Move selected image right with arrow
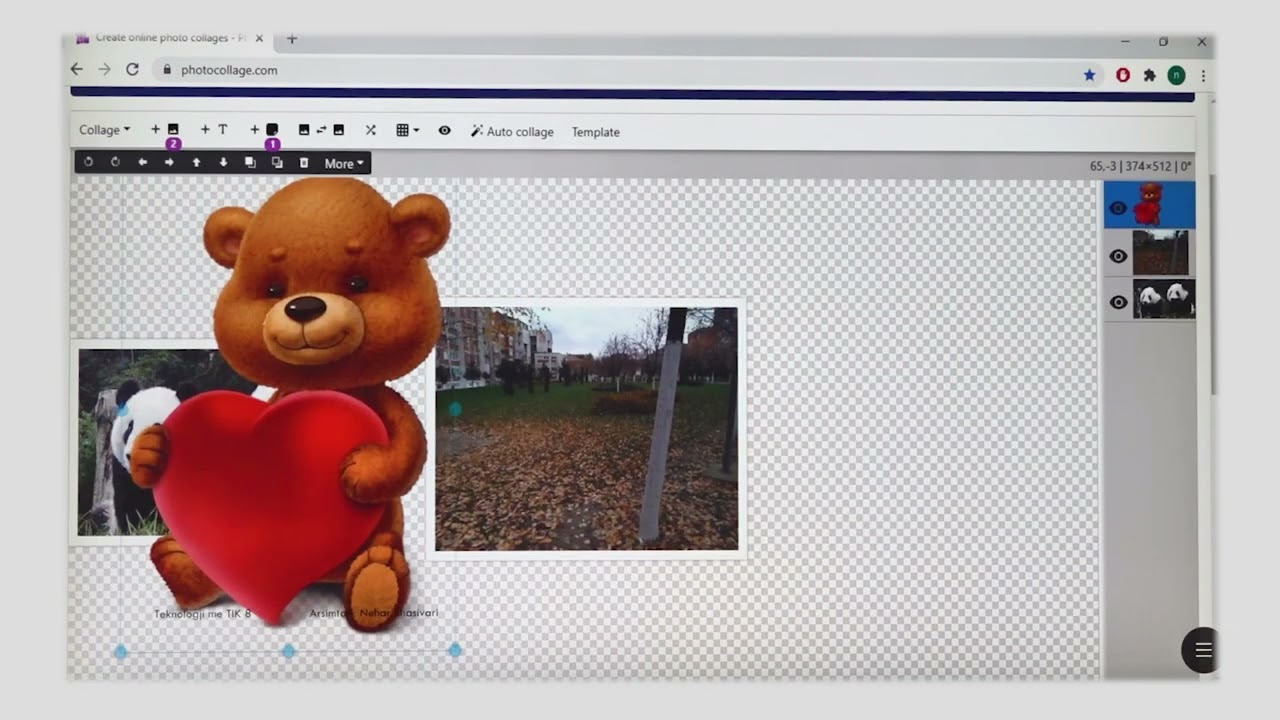Image resolution: width=1280 pixels, height=720 pixels. tap(169, 162)
